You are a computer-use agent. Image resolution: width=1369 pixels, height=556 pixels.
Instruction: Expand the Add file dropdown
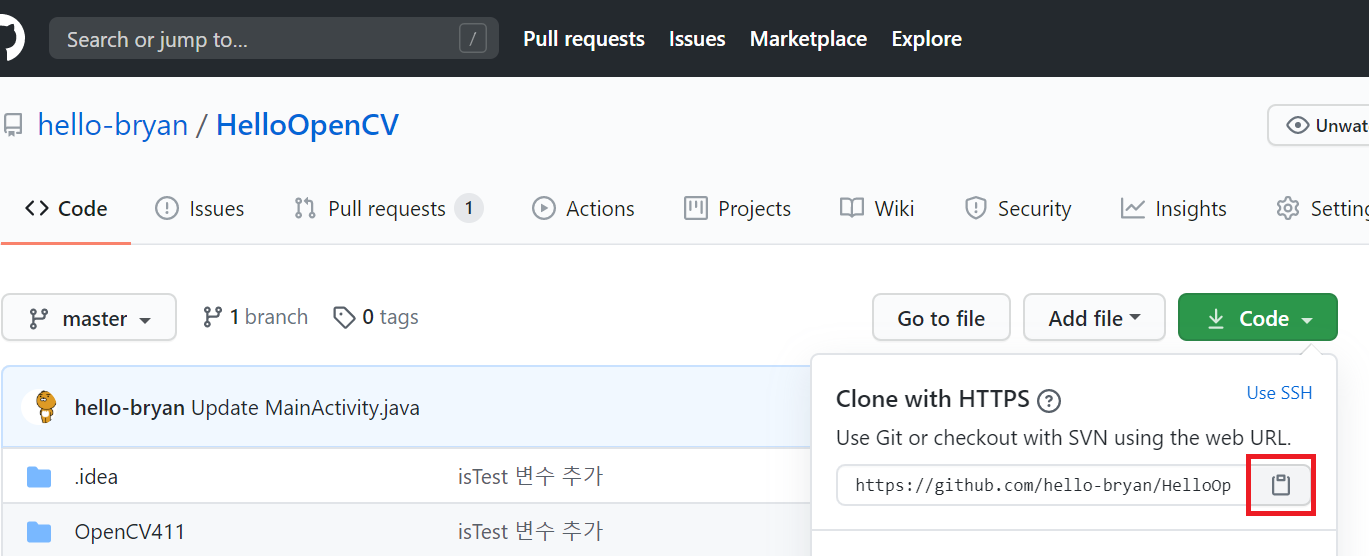click(x=1094, y=318)
